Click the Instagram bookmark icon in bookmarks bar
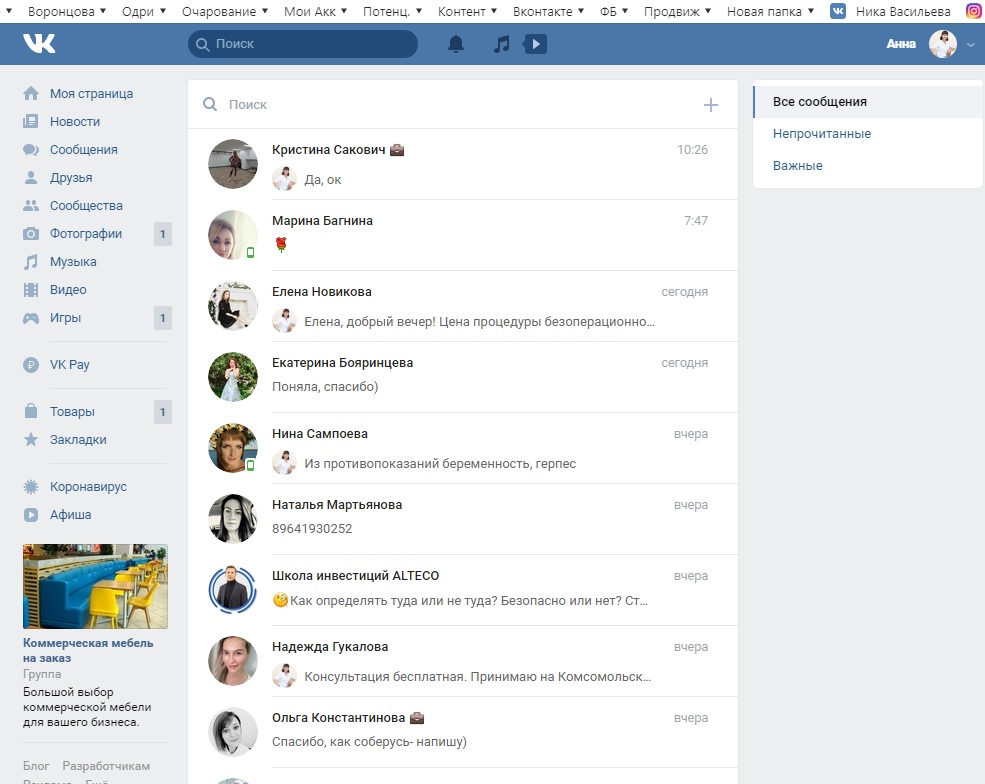This screenshot has width=985, height=784. (974, 11)
